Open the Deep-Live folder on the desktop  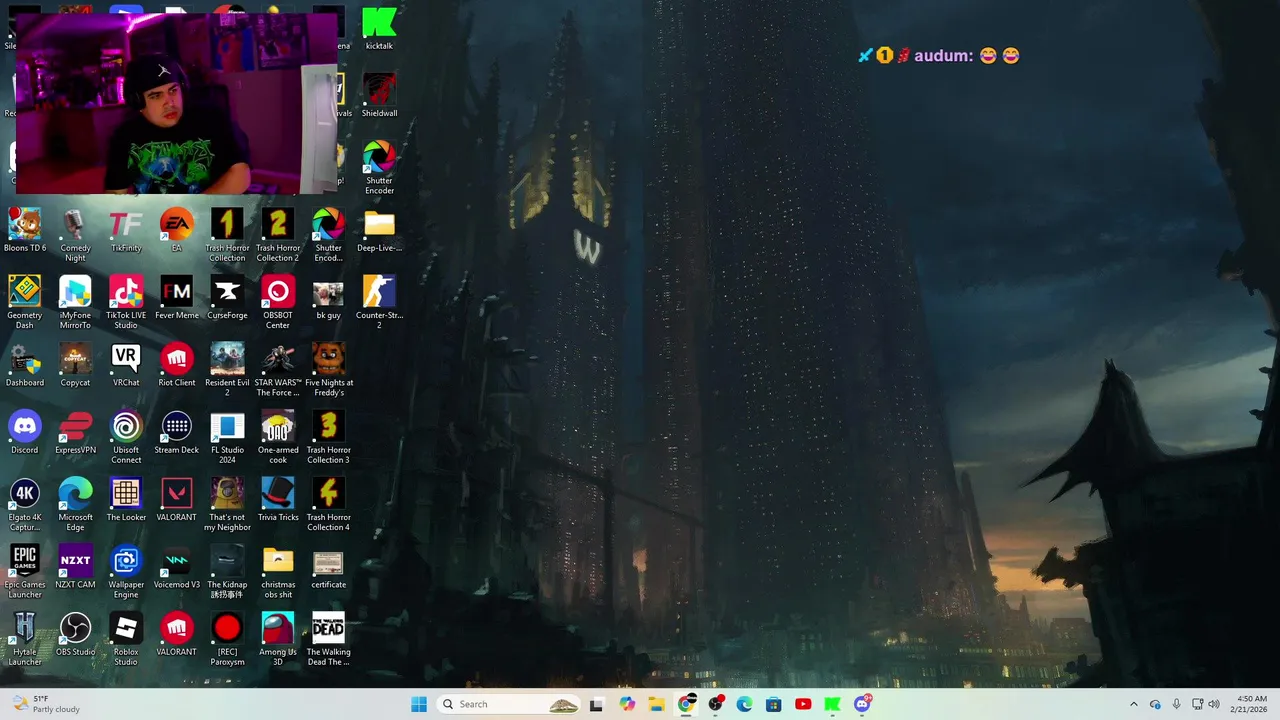point(379,231)
